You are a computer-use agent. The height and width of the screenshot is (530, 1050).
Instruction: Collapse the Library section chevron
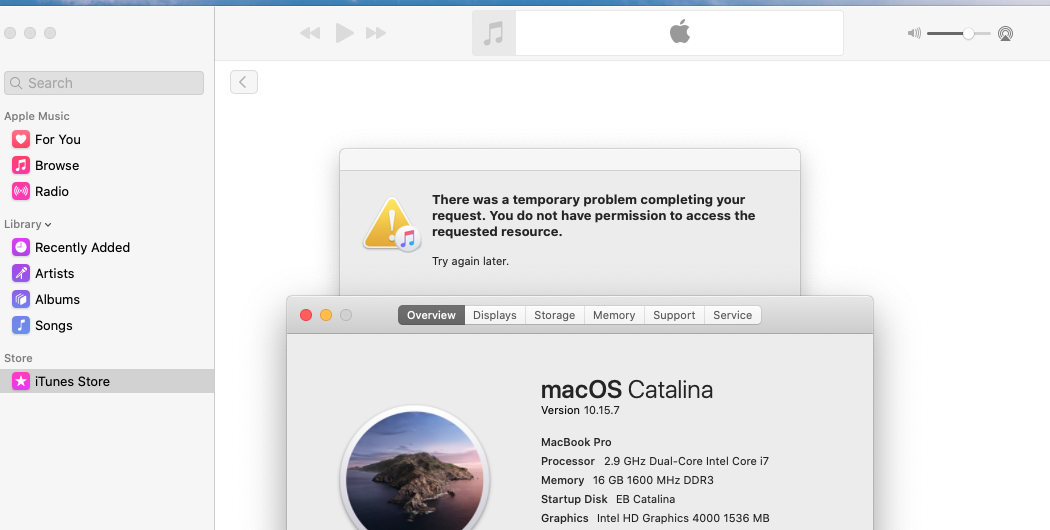[x=48, y=225]
